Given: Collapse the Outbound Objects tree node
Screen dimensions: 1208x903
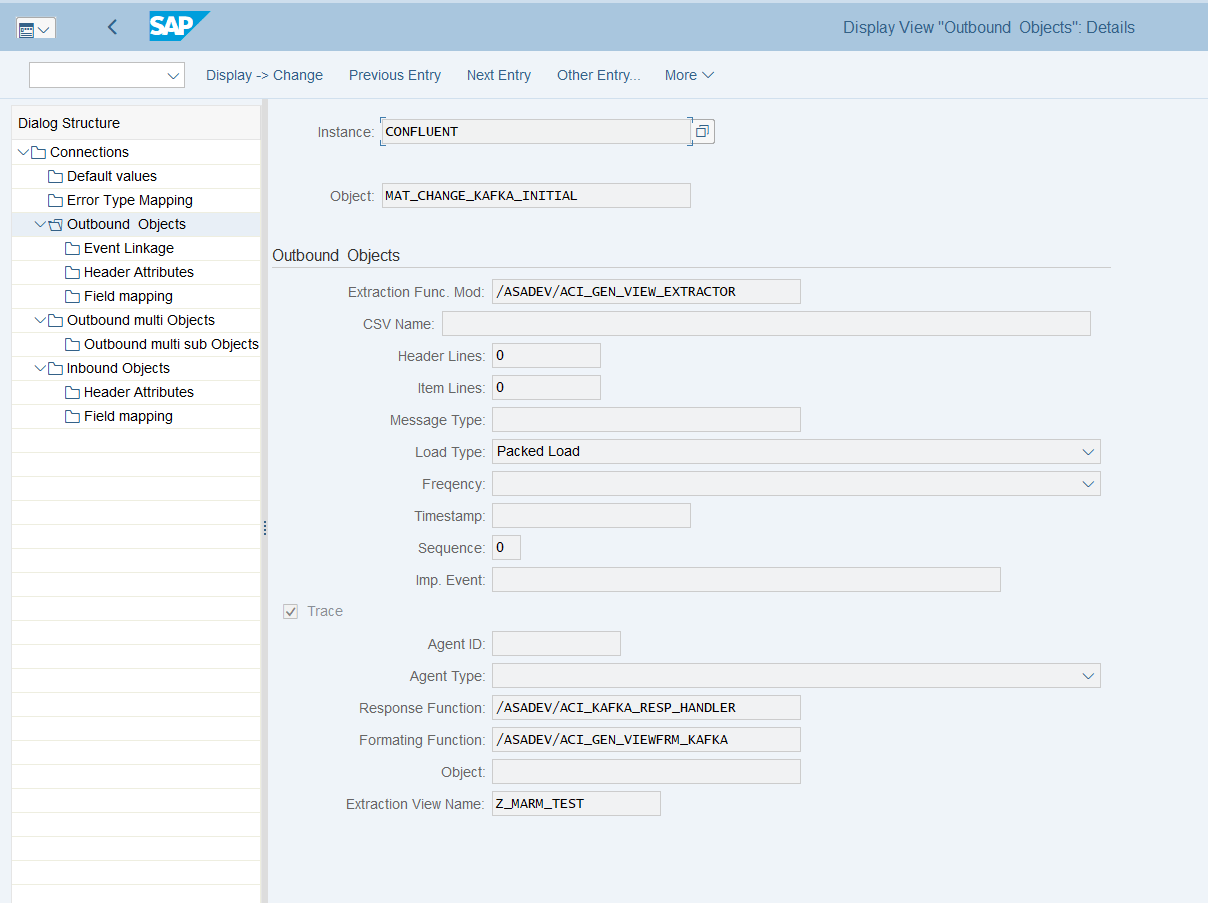Looking at the screenshot, I should pyautogui.click(x=41, y=224).
